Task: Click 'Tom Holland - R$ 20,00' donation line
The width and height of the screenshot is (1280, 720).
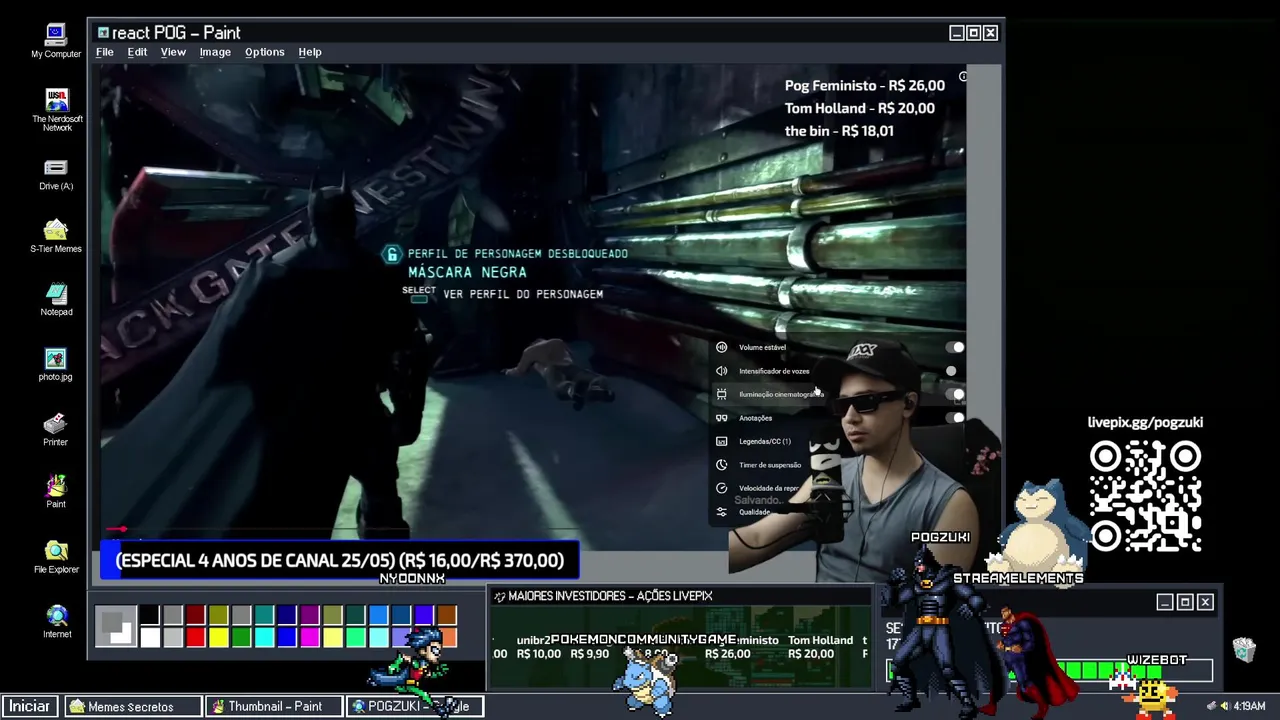Action: pos(859,108)
